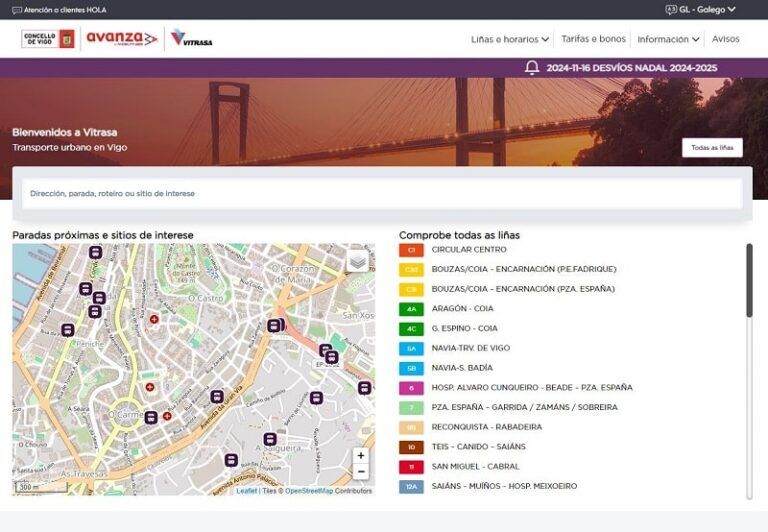The image size is (768, 532).
Task: Click the 4C line green badge
Action: pyautogui.click(x=411, y=329)
